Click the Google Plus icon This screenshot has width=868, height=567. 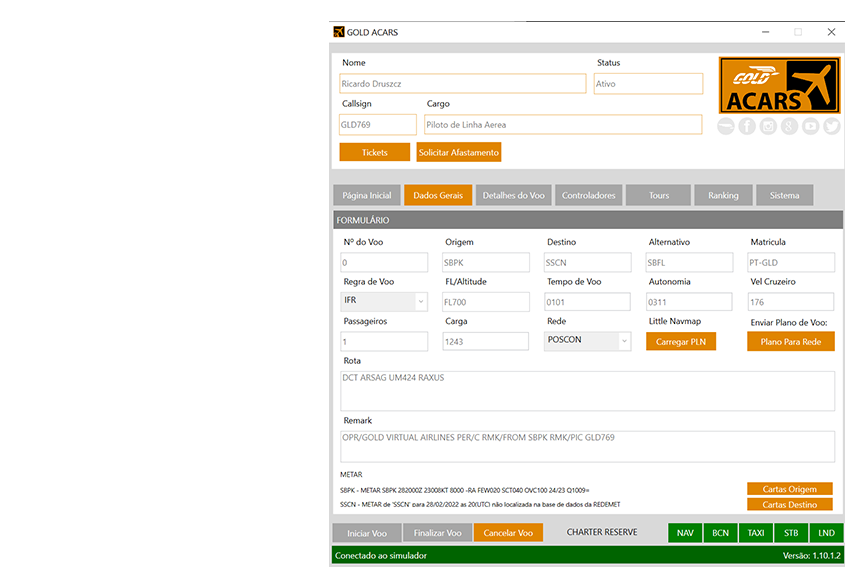click(x=789, y=126)
